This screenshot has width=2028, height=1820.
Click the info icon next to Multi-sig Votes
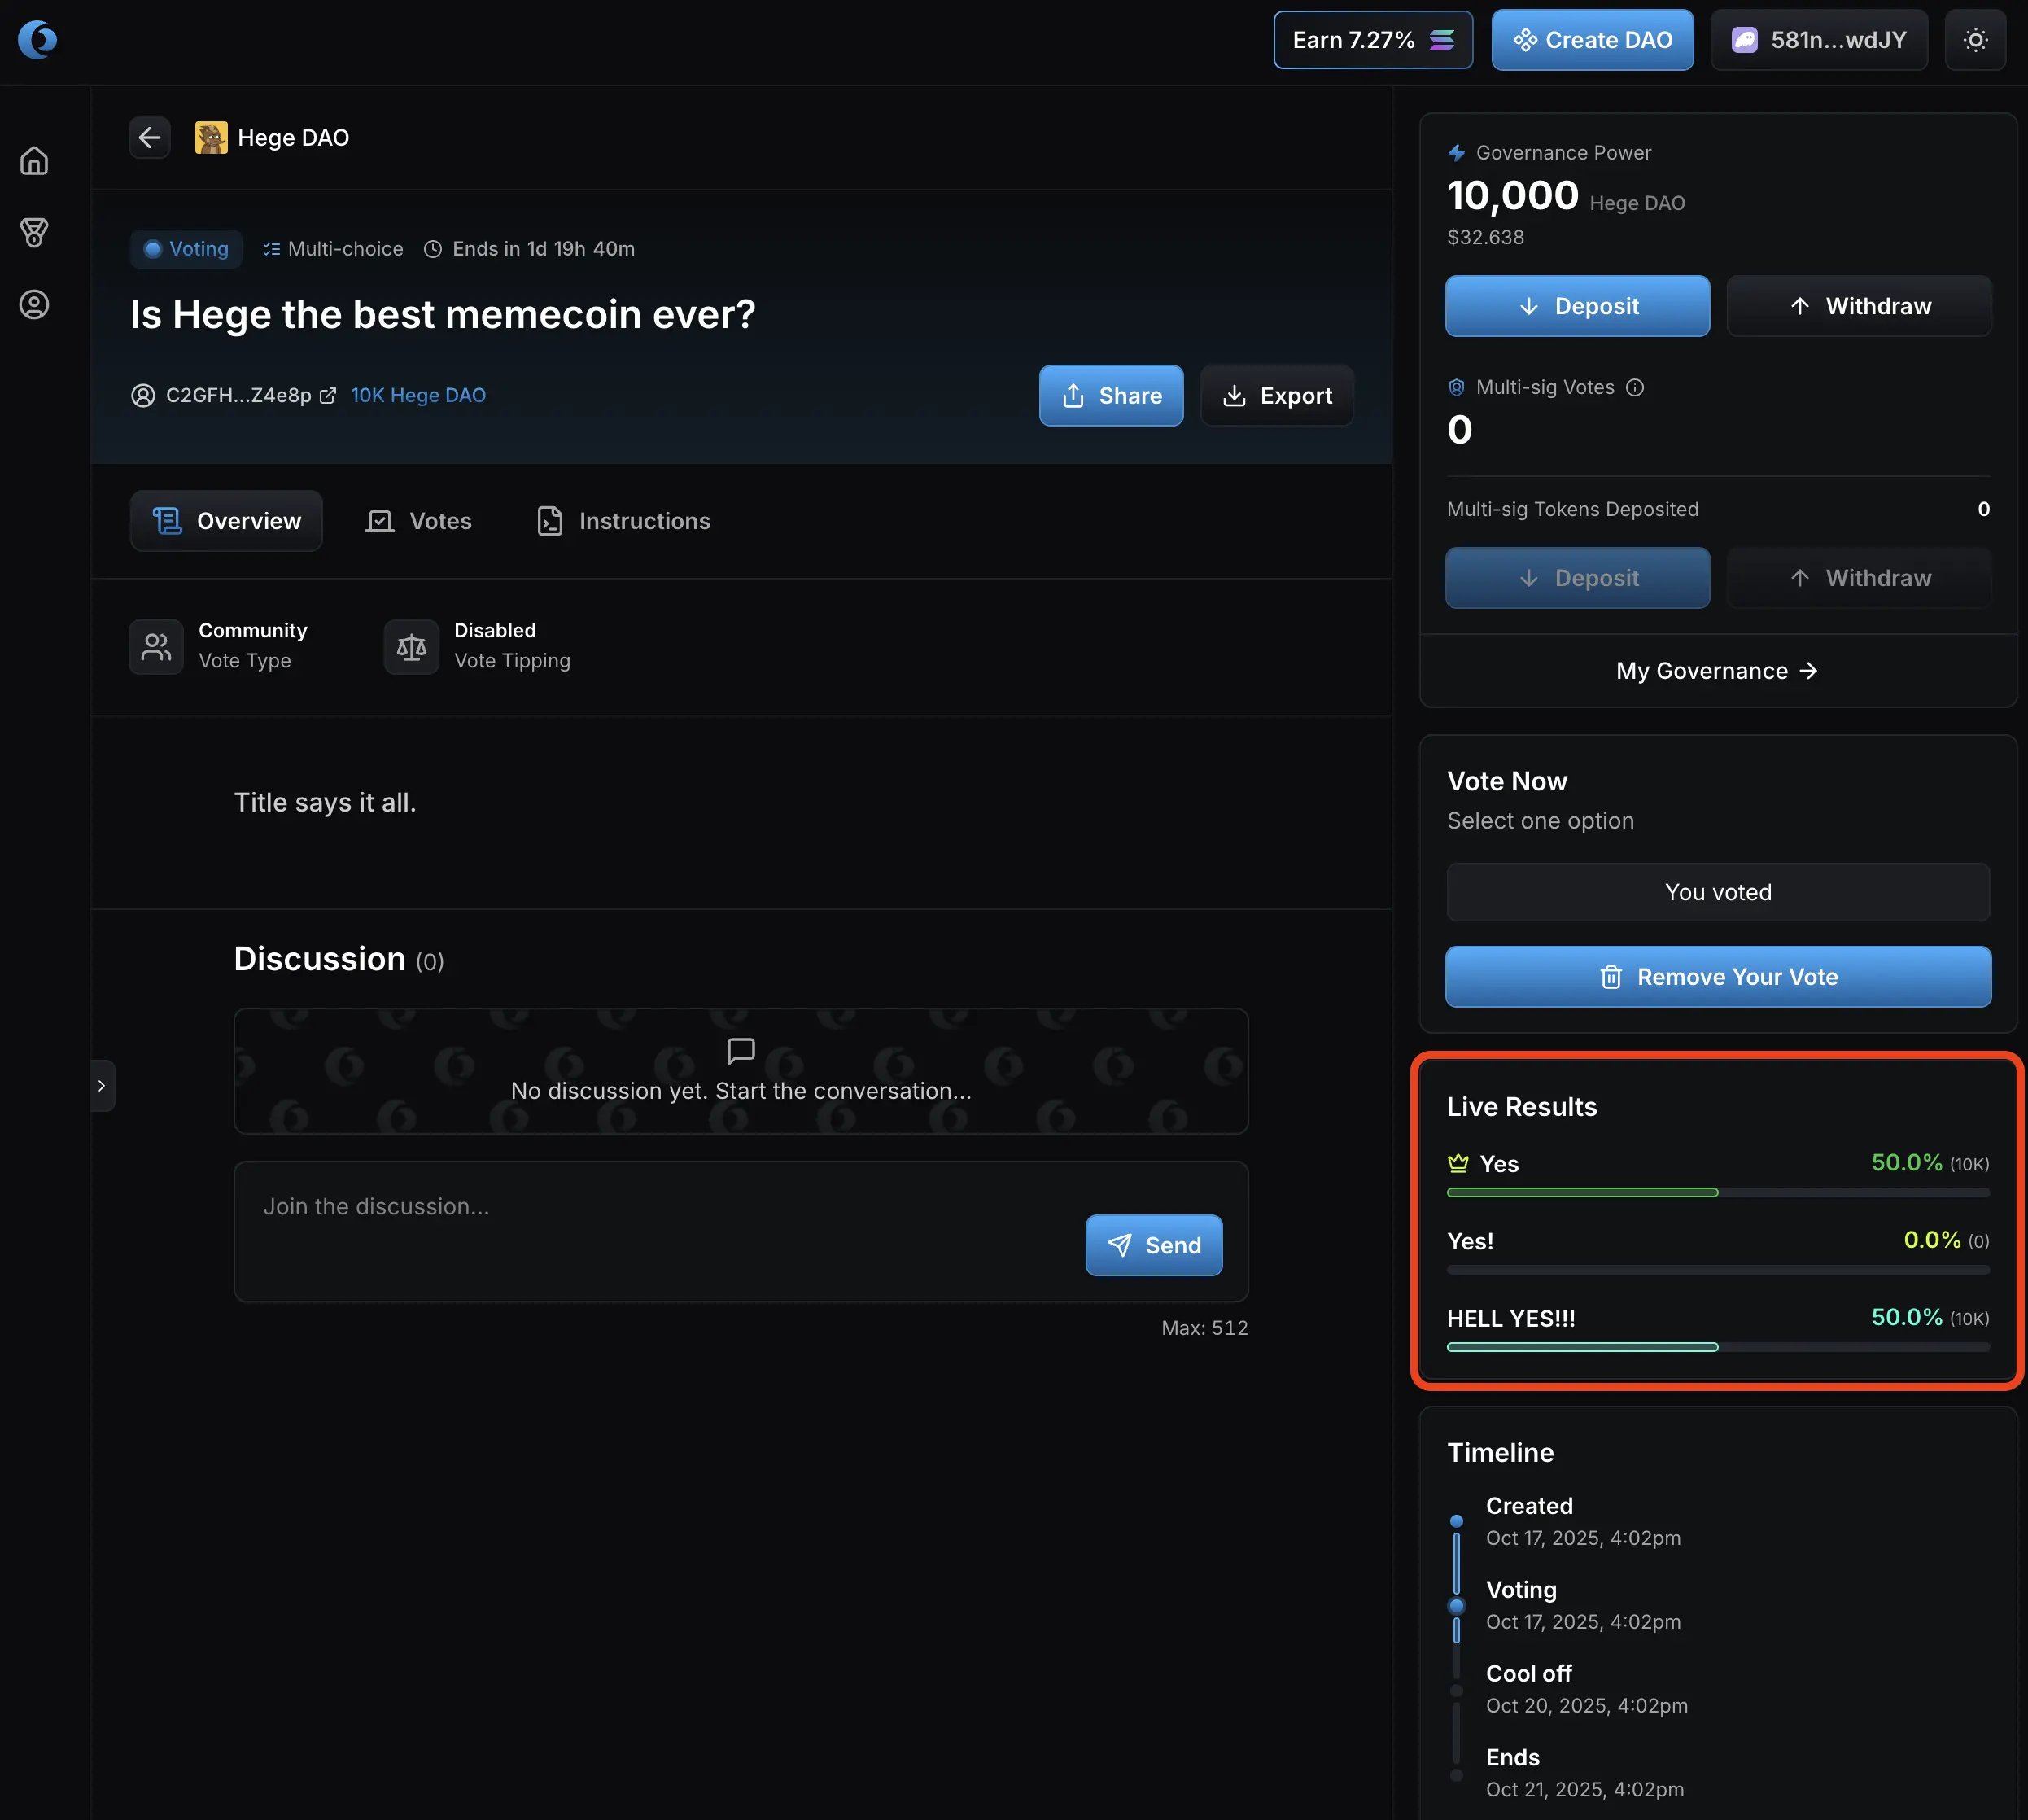[1635, 387]
